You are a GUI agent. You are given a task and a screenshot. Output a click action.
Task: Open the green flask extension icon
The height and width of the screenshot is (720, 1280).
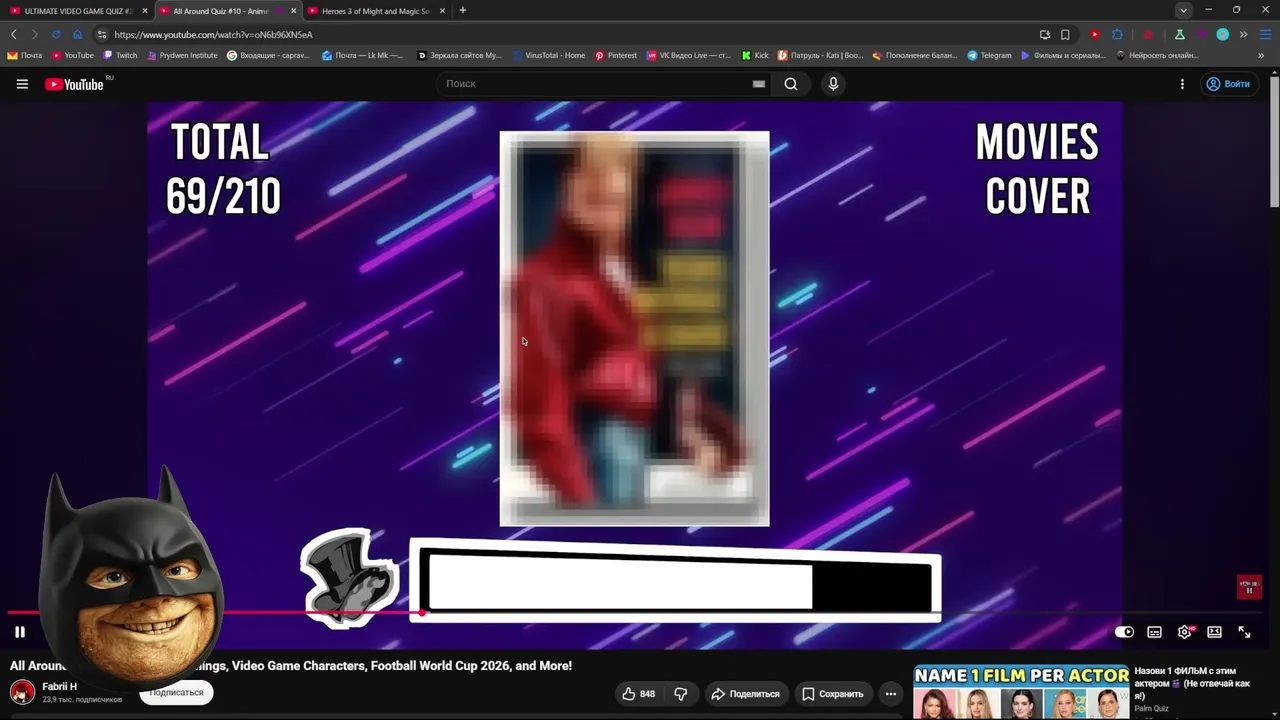[1180, 35]
